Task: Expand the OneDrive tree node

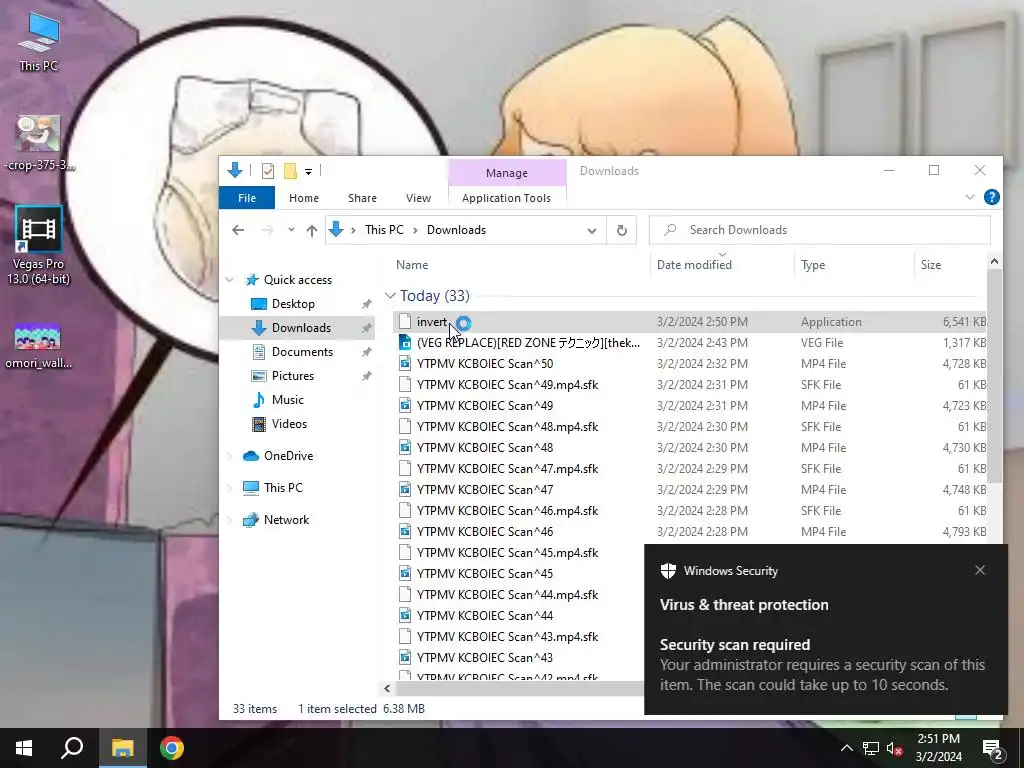Action: pos(230,456)
